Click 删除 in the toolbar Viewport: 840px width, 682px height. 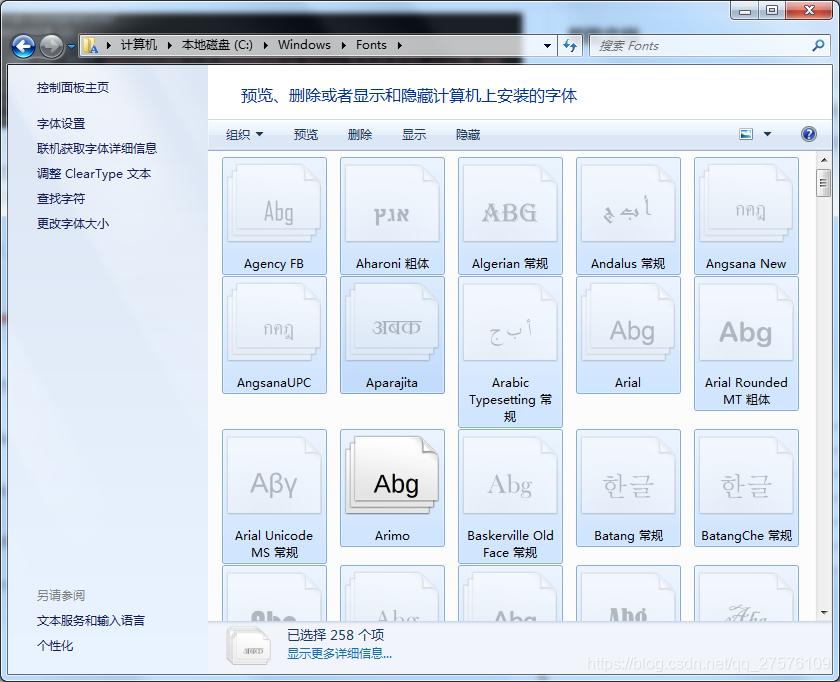[360, 134]
